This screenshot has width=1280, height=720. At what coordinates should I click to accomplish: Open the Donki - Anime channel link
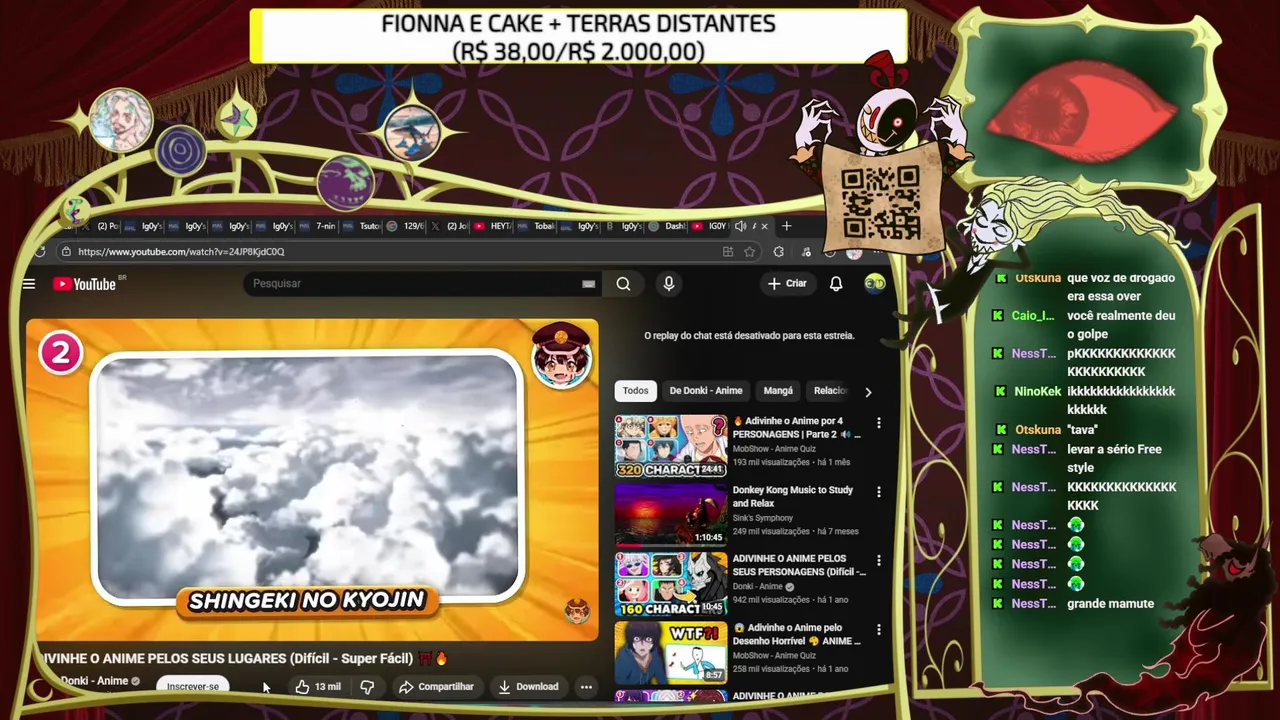tap(94, 681)
